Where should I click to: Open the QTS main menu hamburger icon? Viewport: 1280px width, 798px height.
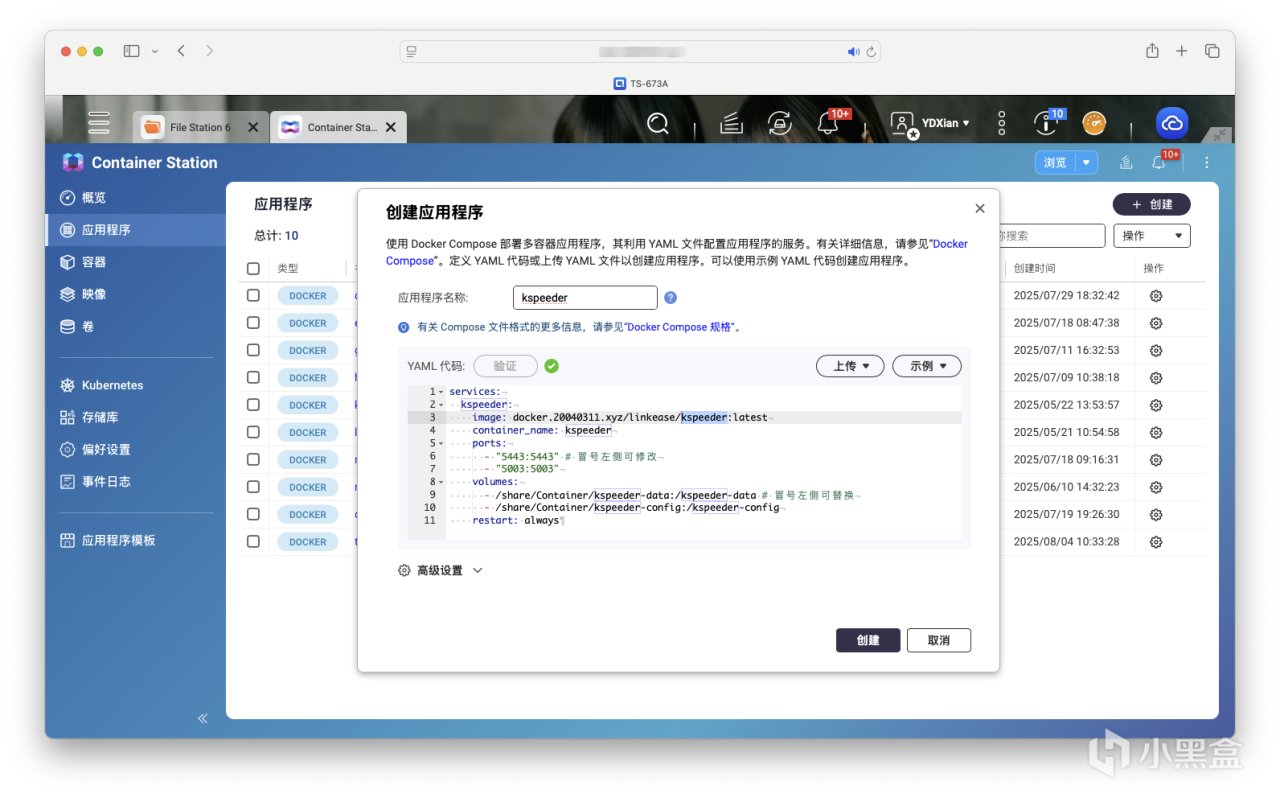pyautogui.click(x=98, y=123)
